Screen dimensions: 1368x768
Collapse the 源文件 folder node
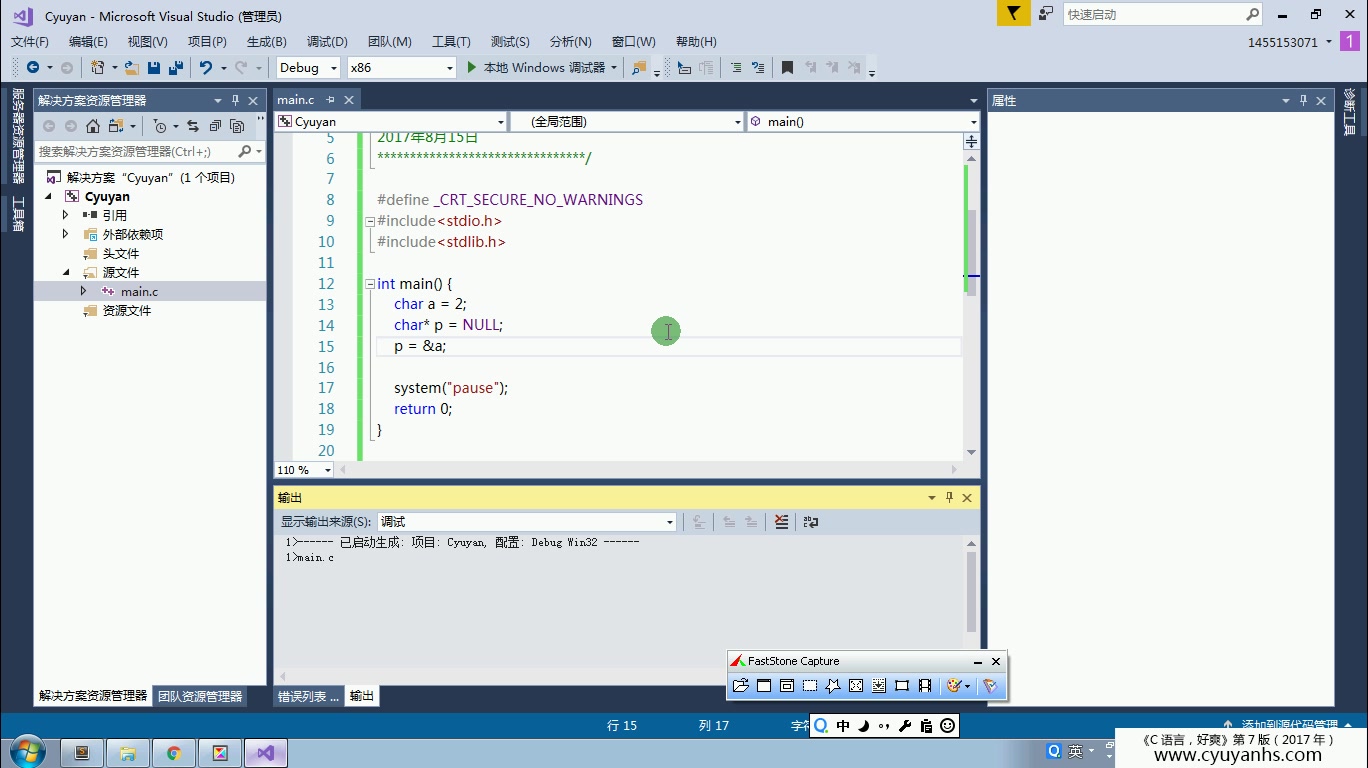pos(66,272)
